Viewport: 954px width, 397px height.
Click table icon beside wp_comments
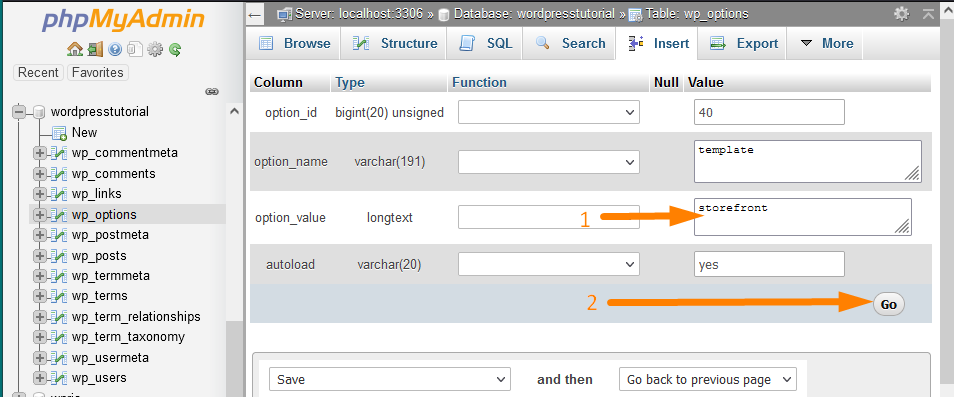pyautogui.click(x=59, y=174)
